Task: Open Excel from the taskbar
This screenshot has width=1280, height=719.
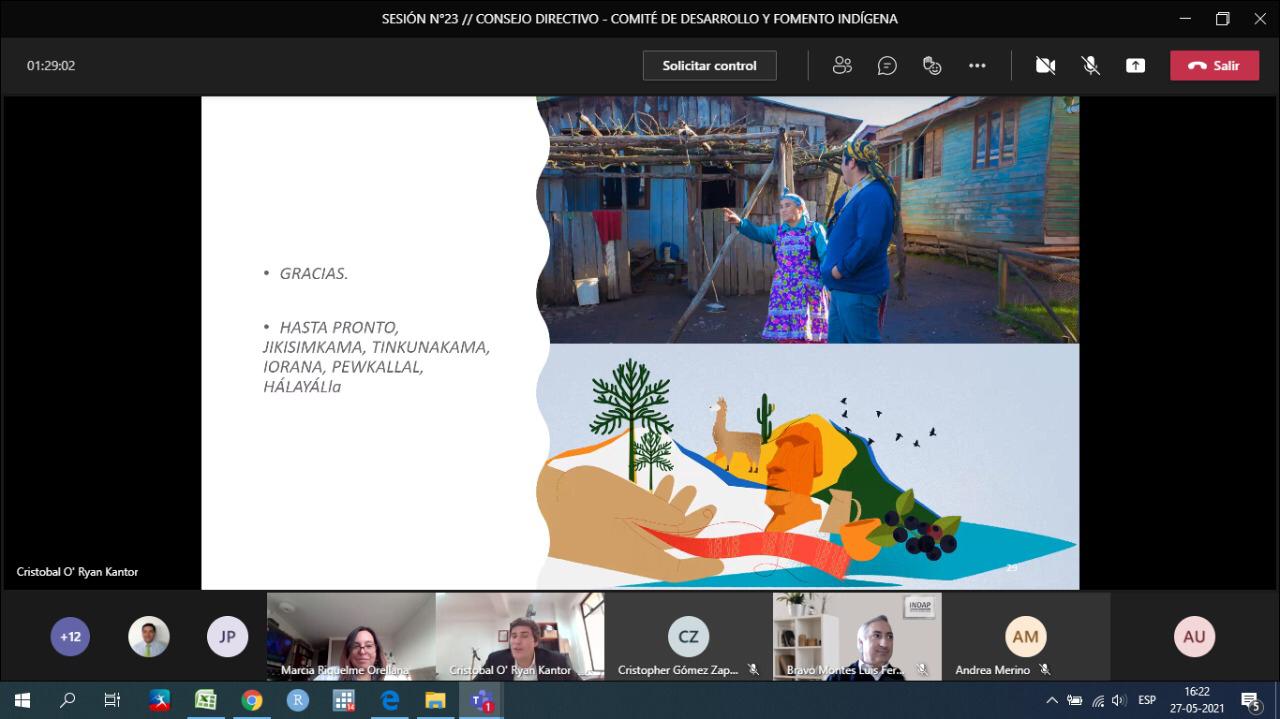Action: point(205,700)
